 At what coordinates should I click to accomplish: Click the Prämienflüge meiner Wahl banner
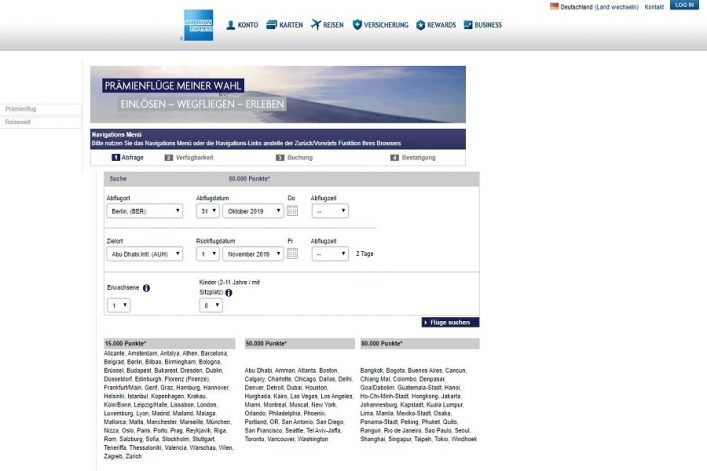pyautogui.click(x=278, y=94)
